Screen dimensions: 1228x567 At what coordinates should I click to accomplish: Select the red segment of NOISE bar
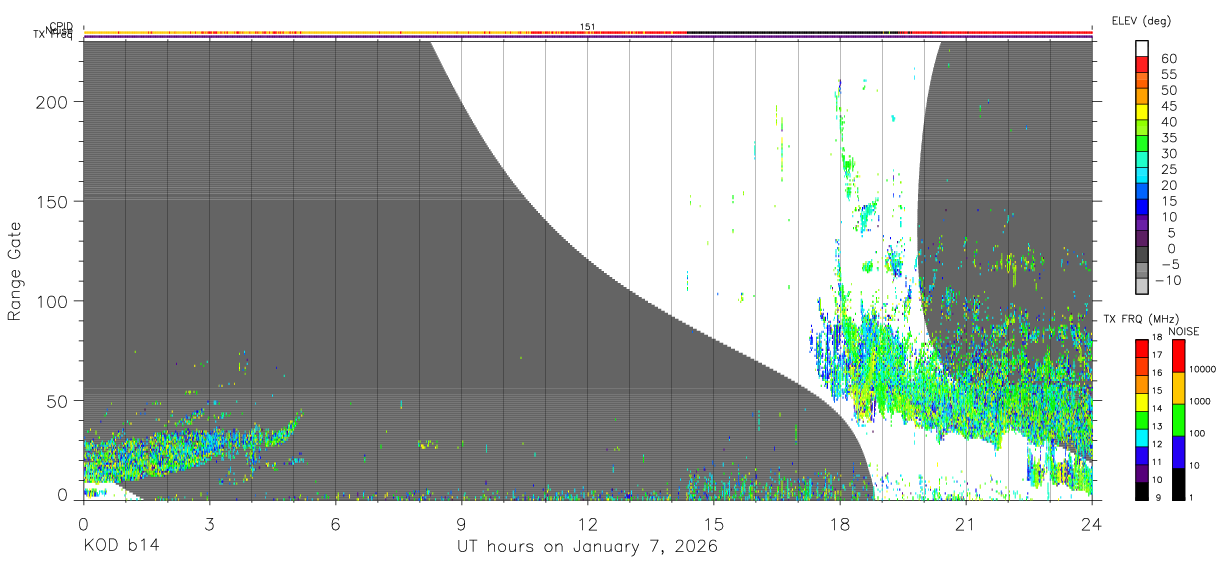click(1178, 356)
